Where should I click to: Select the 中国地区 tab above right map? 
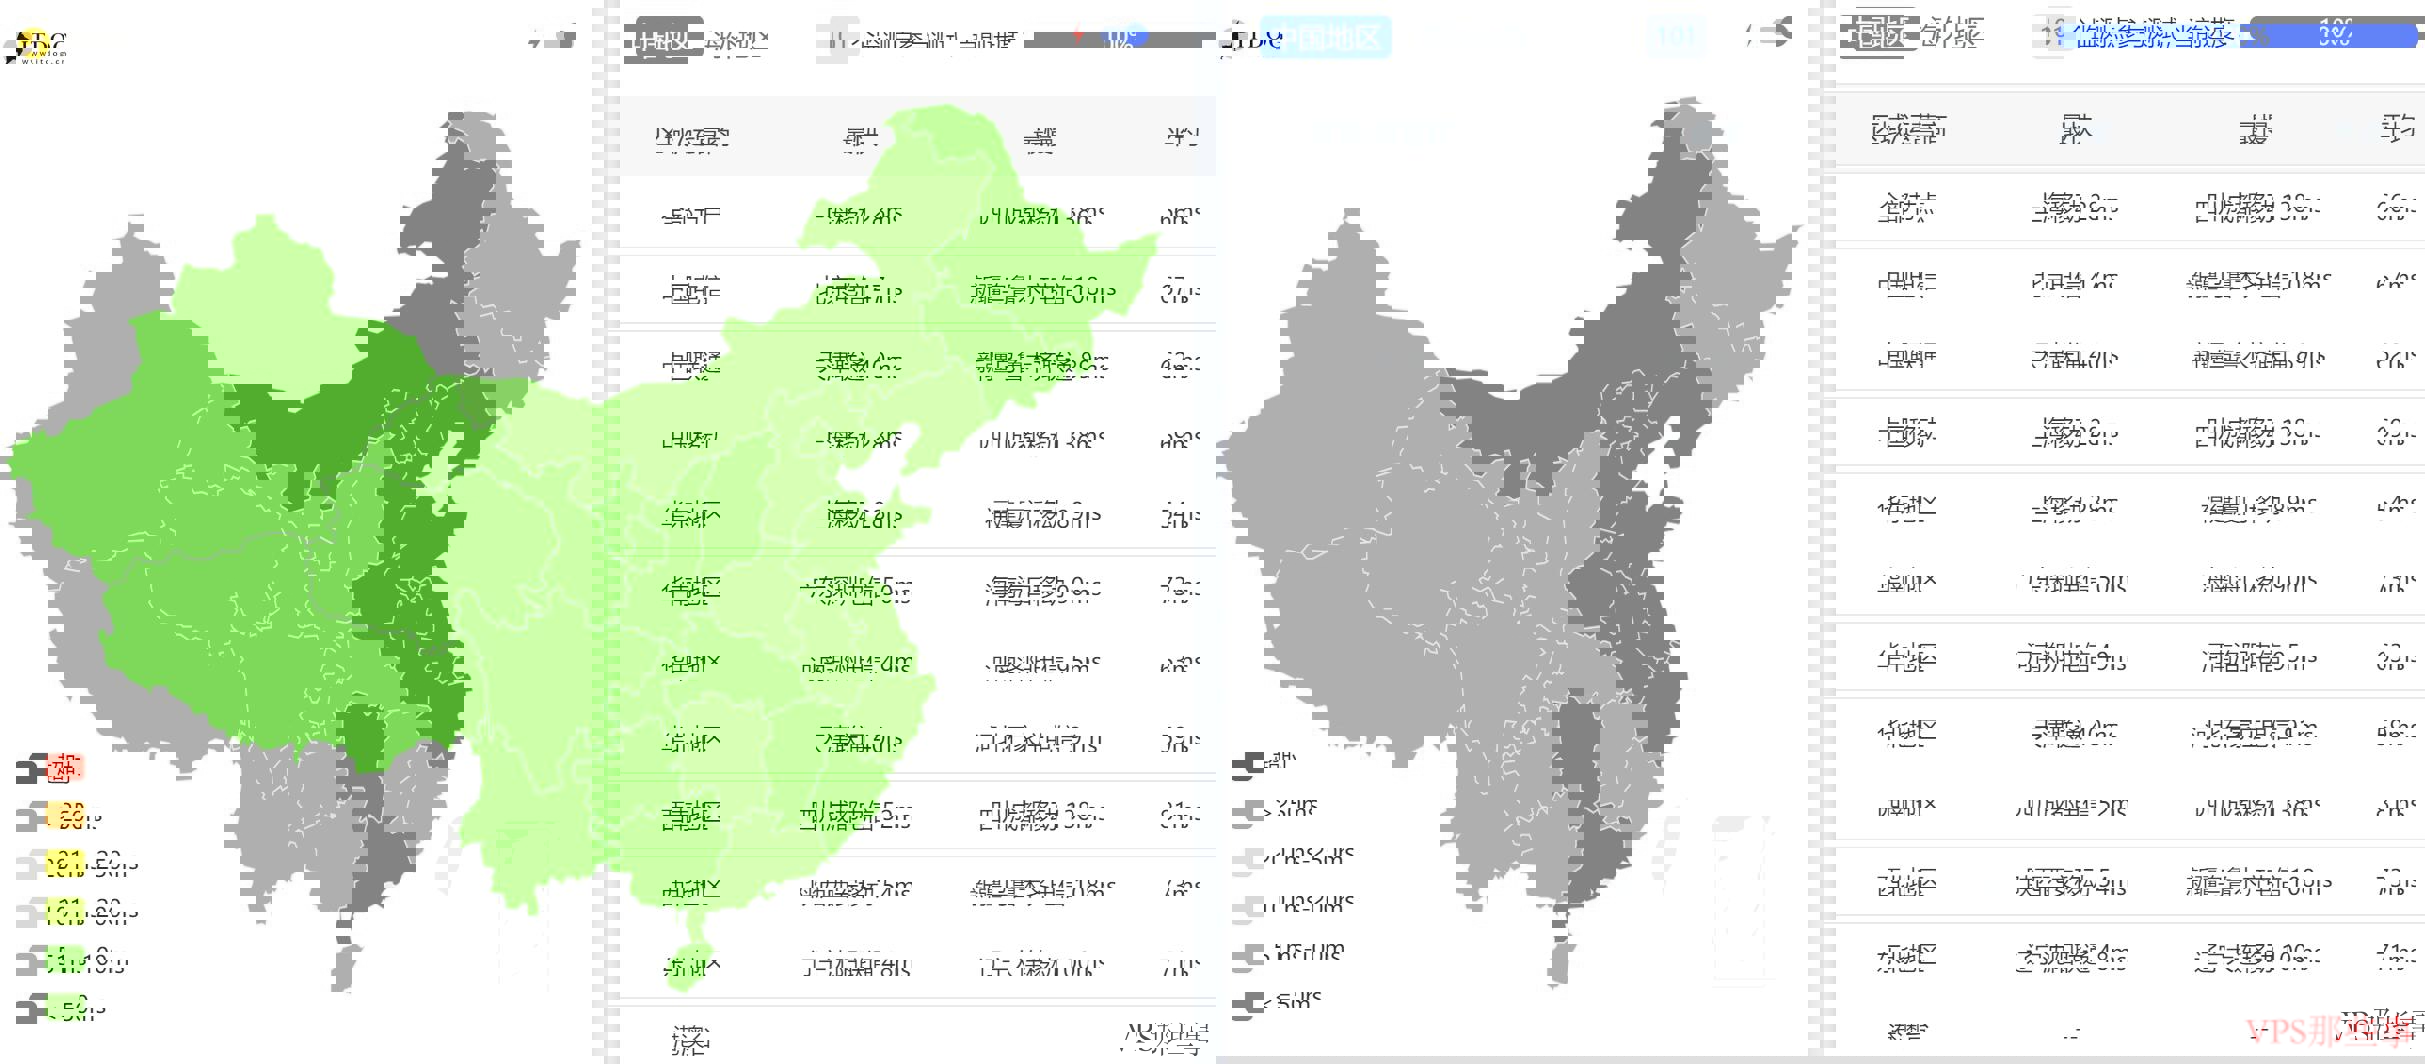click(1326, 38)
